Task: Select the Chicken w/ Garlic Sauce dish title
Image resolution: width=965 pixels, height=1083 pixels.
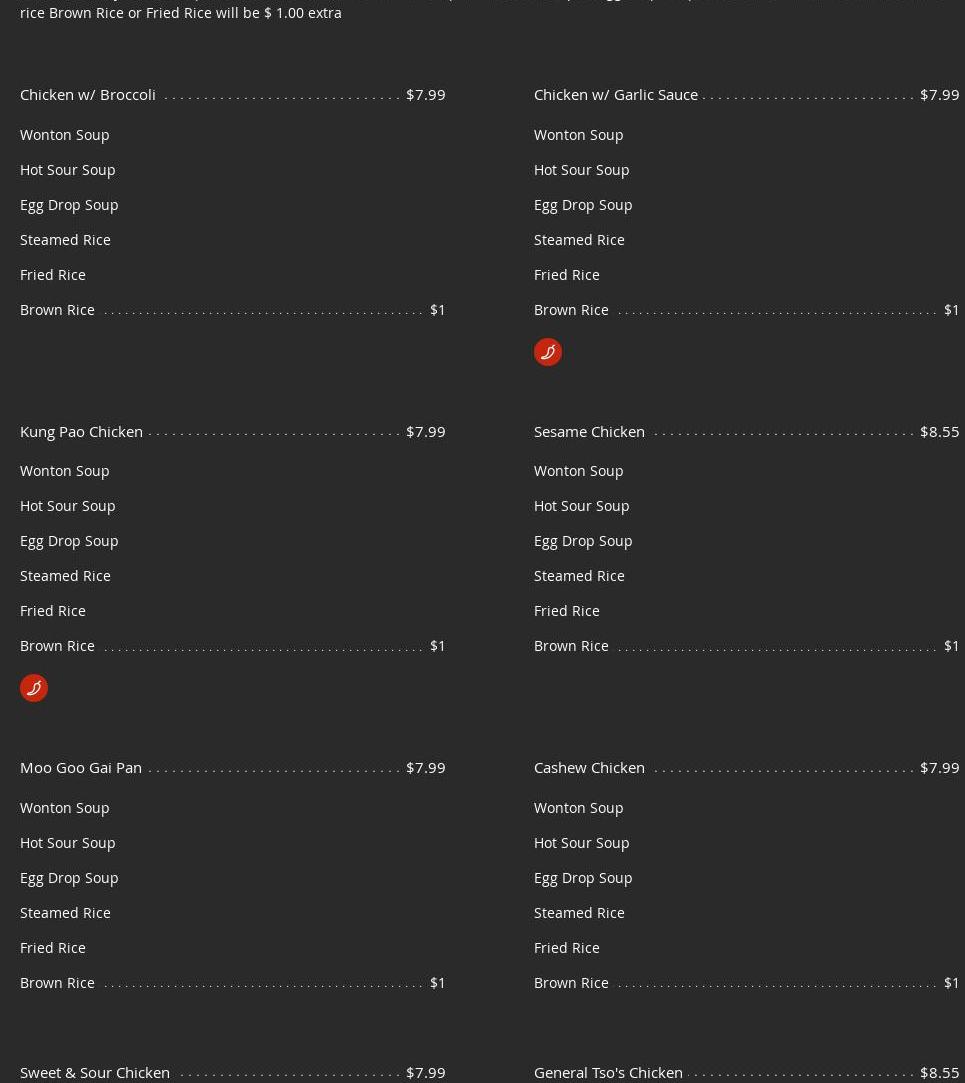Action: (615, 94)
